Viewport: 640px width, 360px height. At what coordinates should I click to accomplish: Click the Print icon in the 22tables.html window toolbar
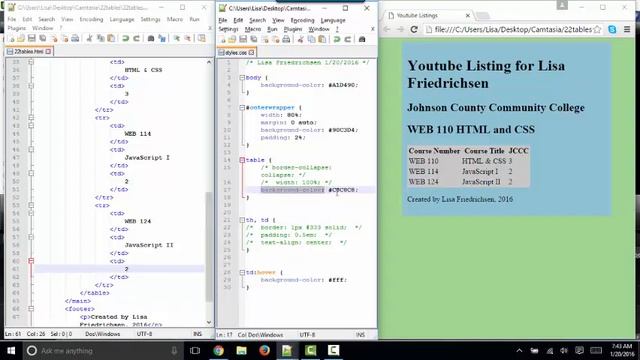click(75, 39)
